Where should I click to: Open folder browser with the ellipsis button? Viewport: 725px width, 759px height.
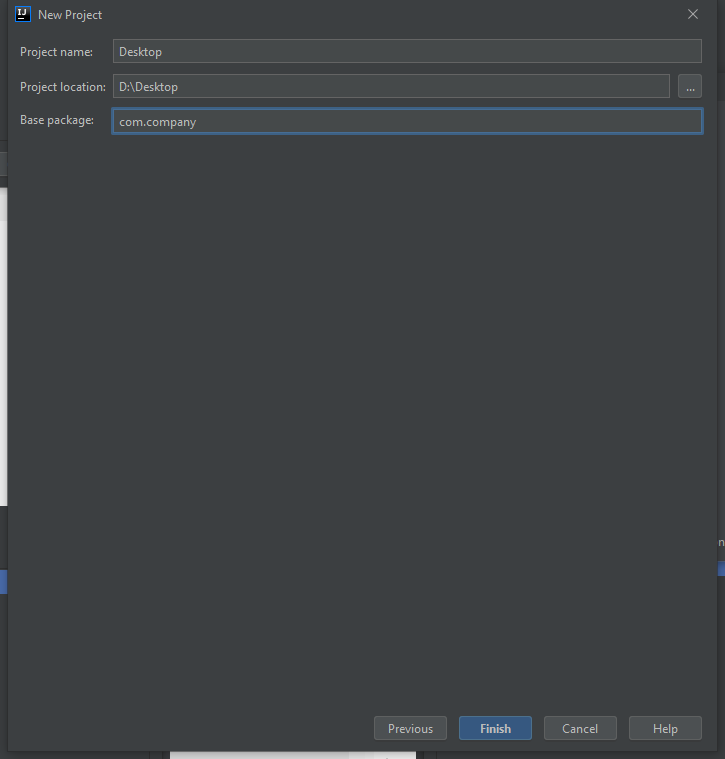click(x=689, y=87)
